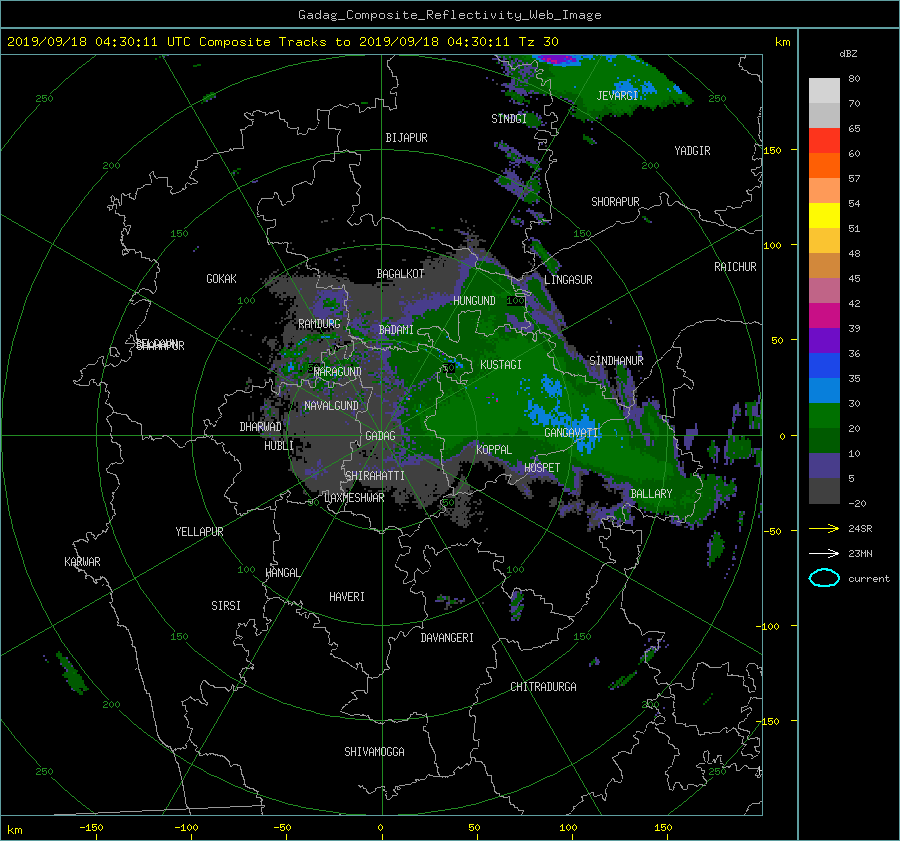Click the LINGASUR city label
This screenshot has height=841, width=900.
click(x=568, y=280)
